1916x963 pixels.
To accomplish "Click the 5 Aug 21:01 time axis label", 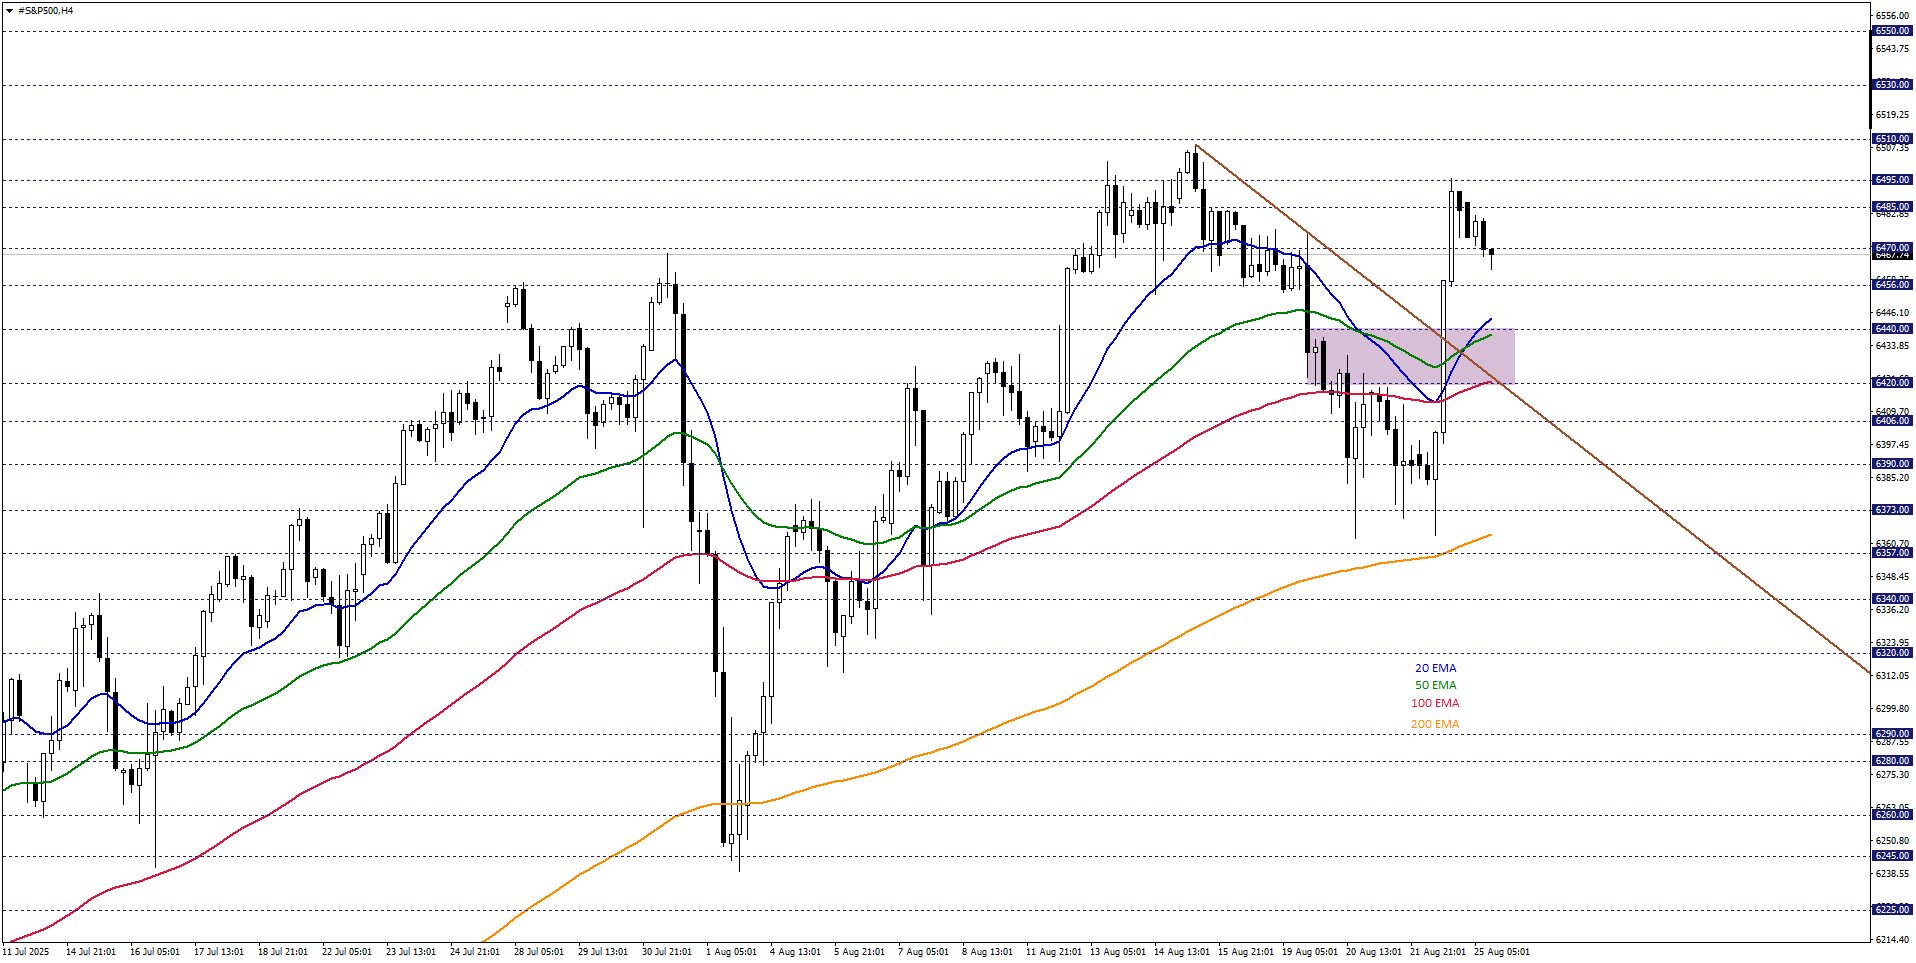I will point(860,952).
